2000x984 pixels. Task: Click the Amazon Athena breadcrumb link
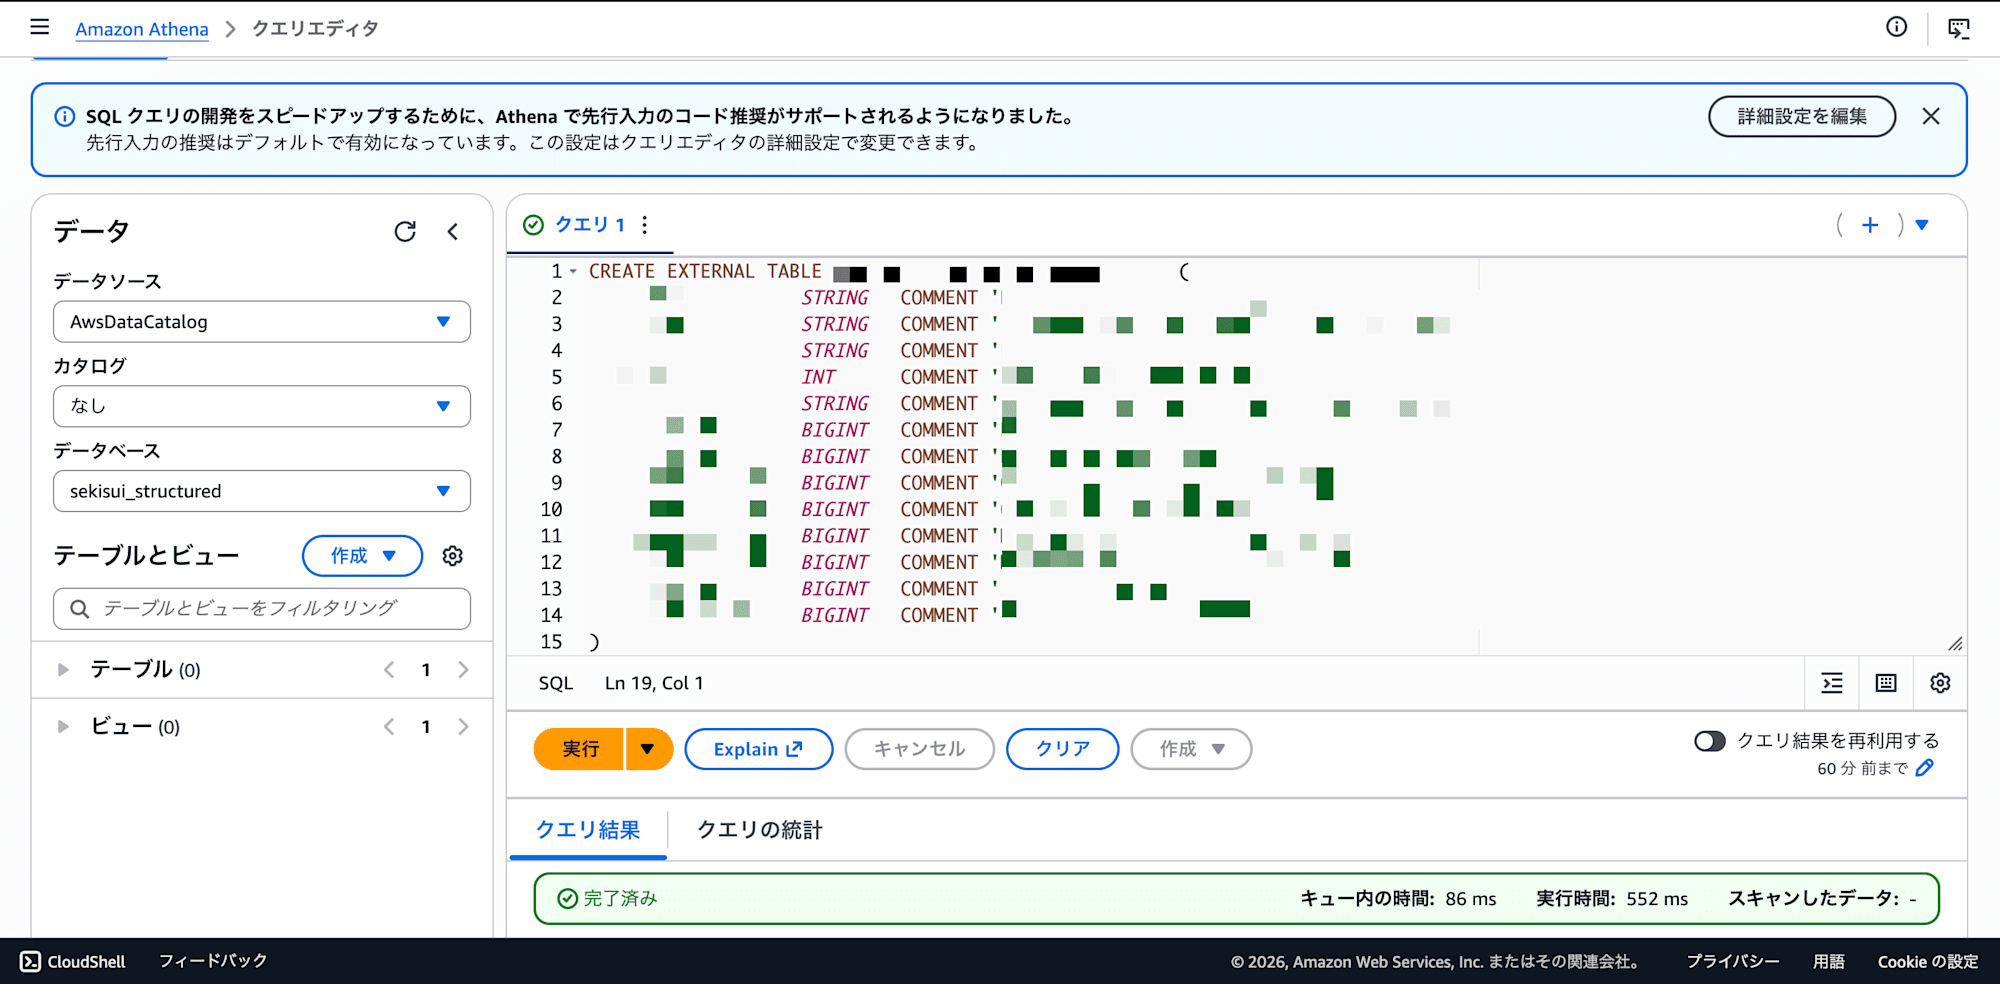point(142,29)
